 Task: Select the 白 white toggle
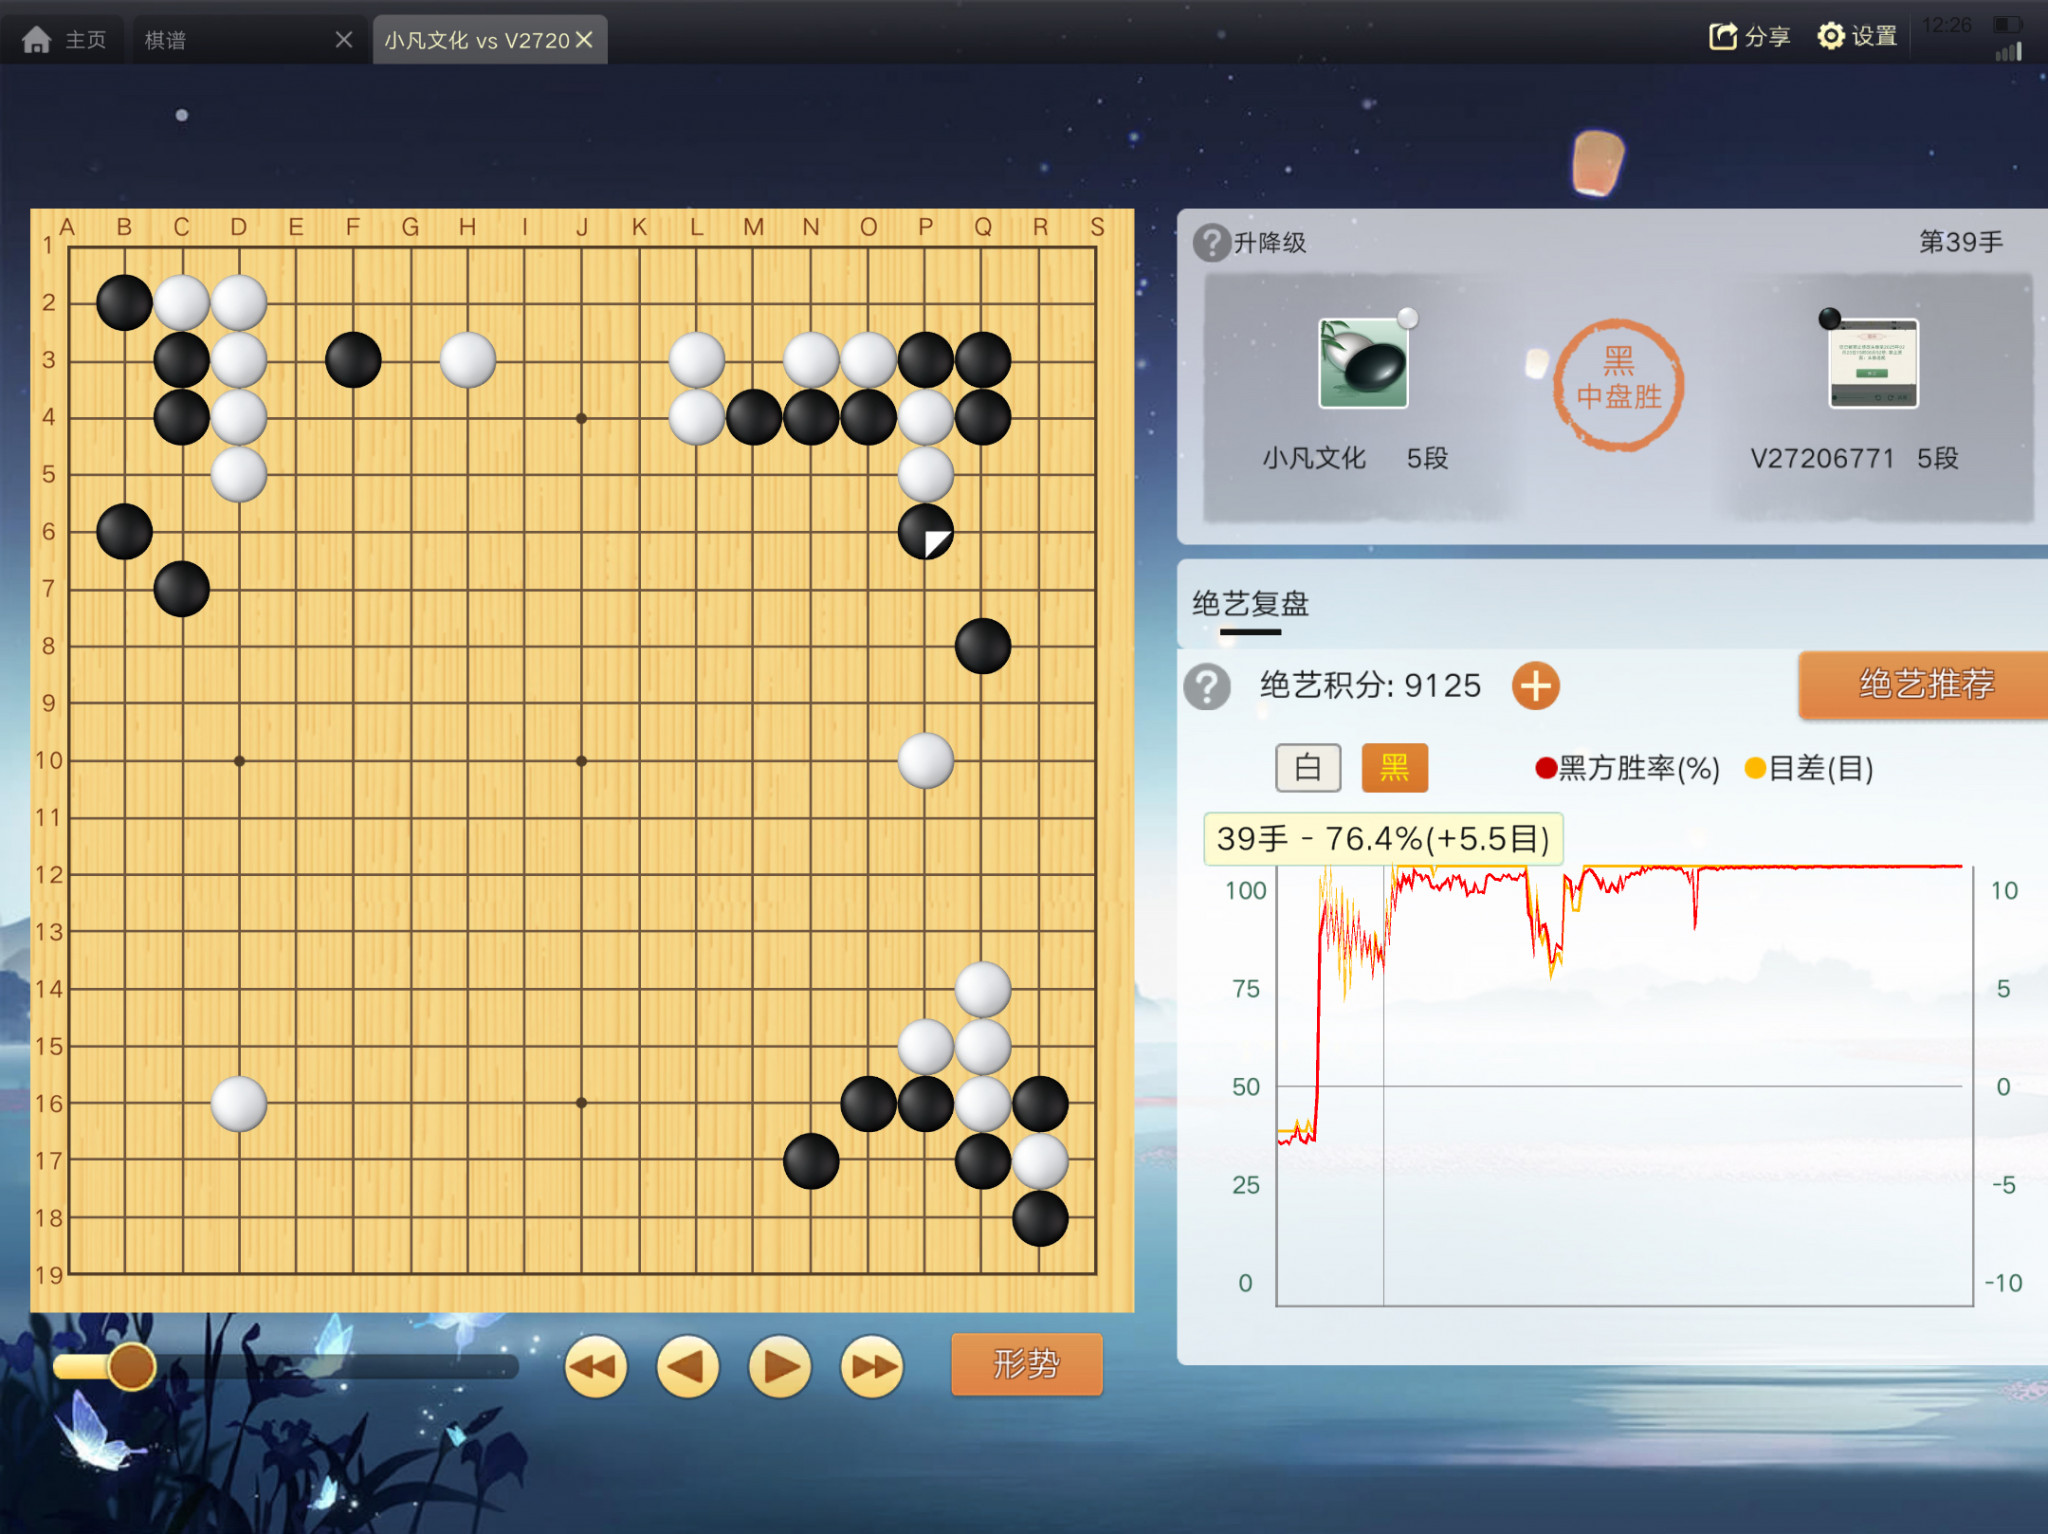pos(1308,768)
